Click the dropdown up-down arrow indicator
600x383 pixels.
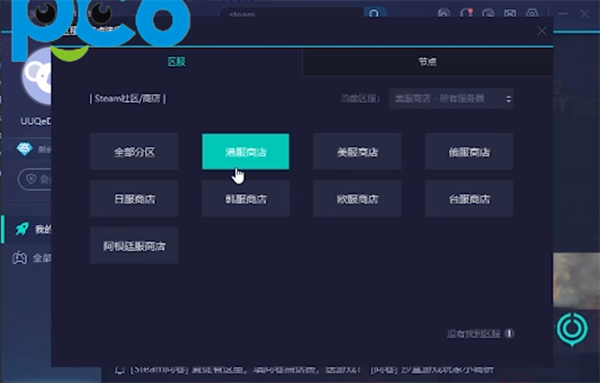coord(508,99)
